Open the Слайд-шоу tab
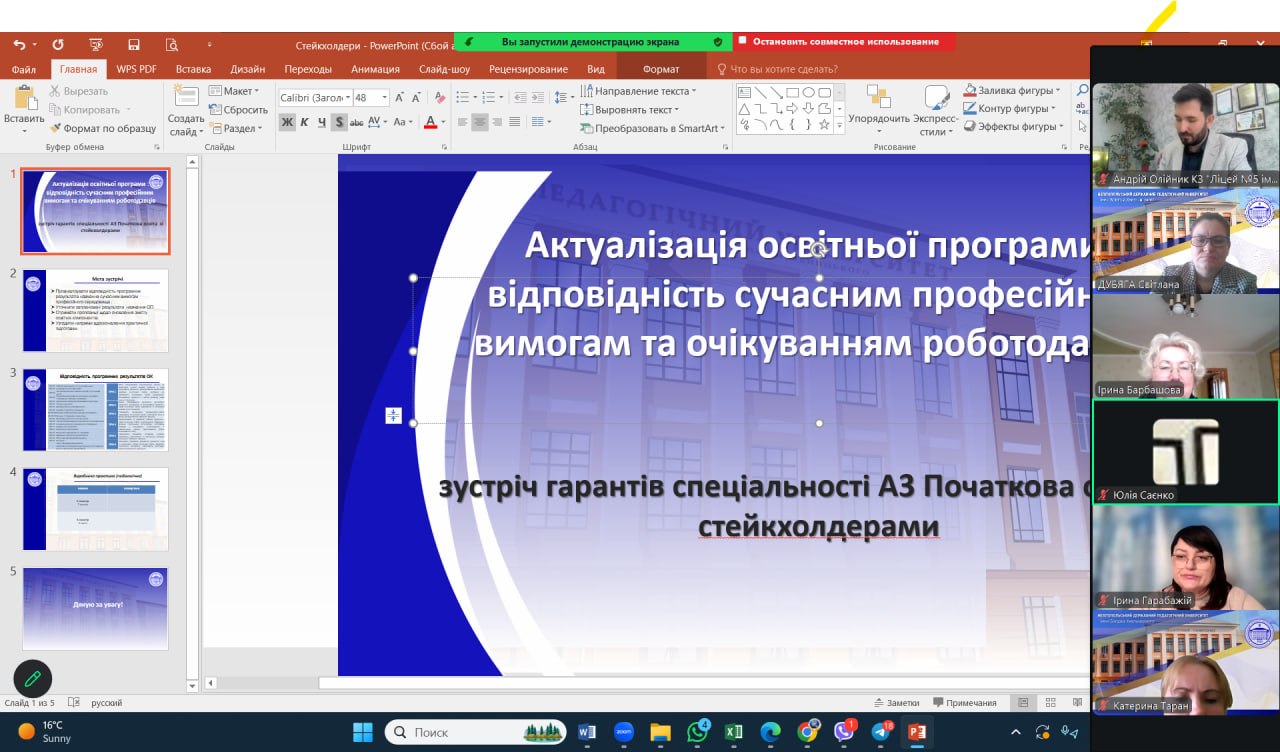 click(x=444, y=69)
